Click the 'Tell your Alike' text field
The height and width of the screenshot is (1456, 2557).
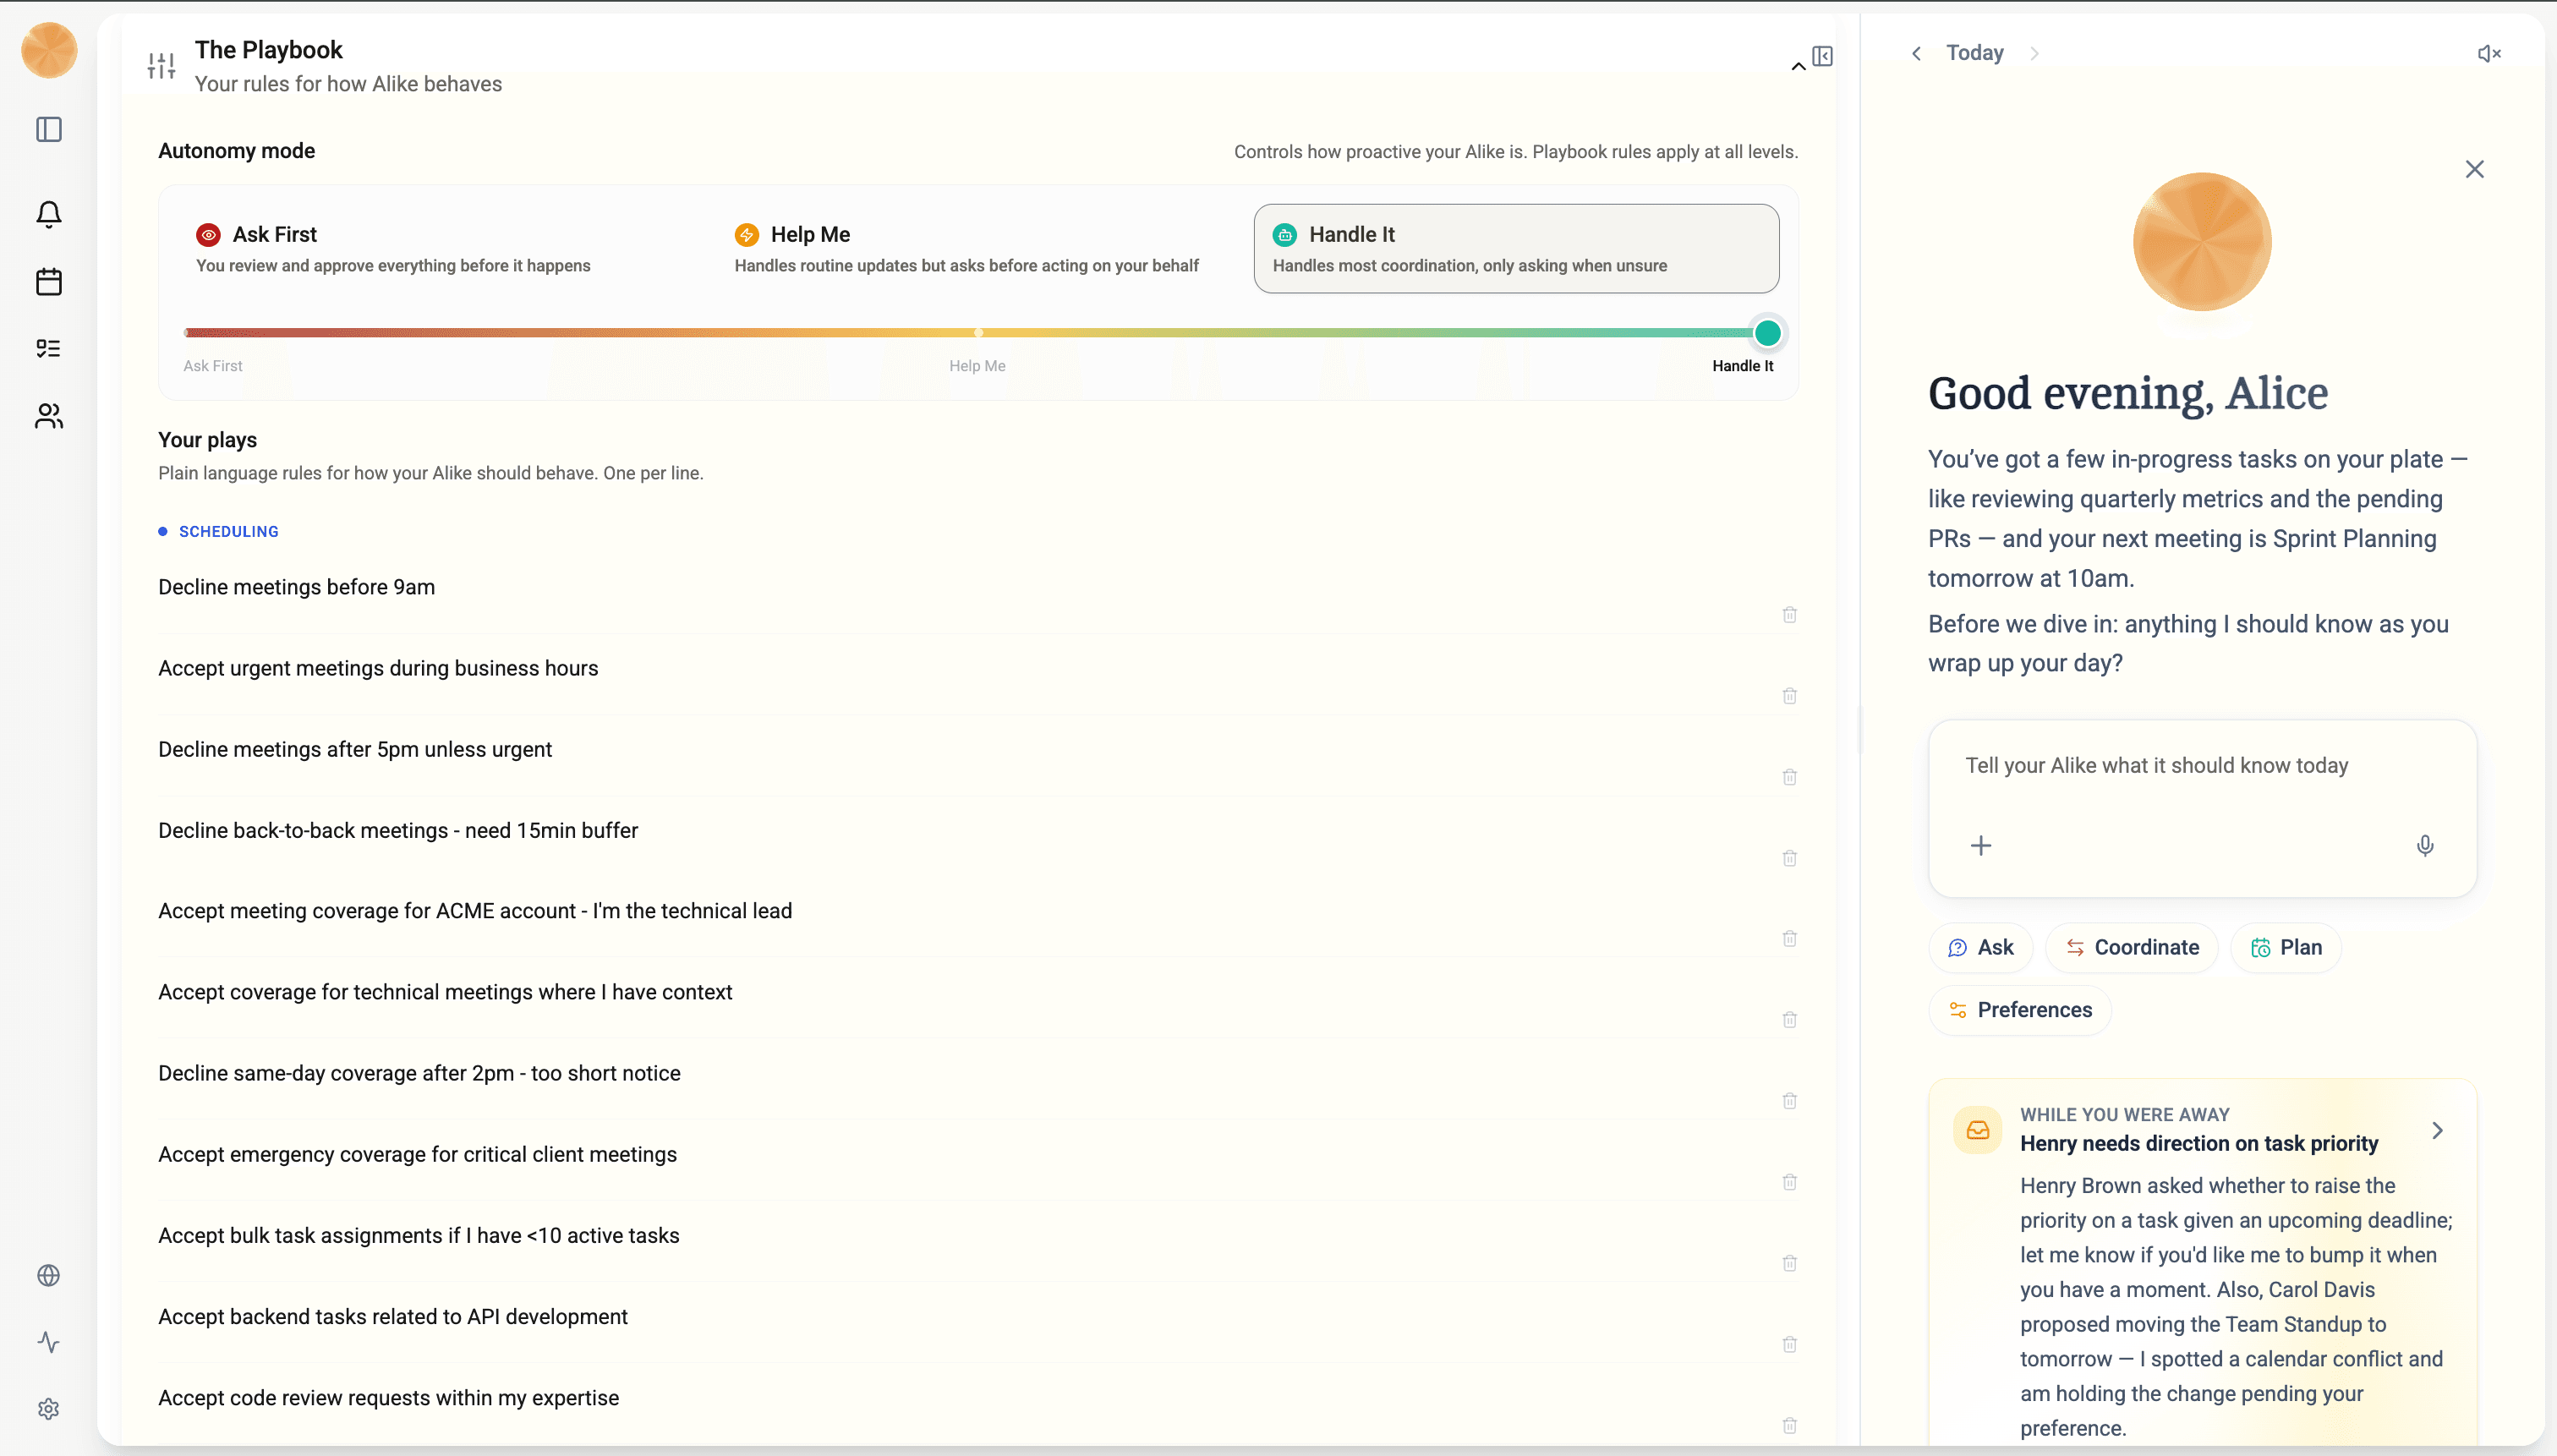2156,766
